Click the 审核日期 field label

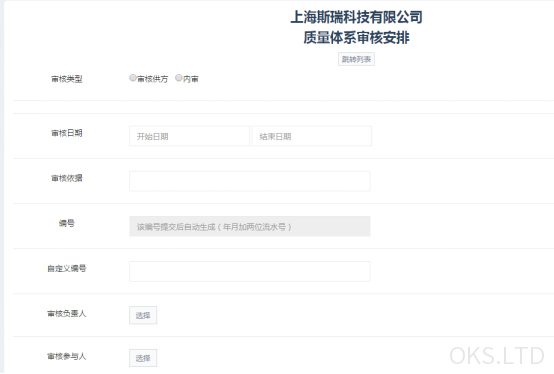(x=66, y=133)
